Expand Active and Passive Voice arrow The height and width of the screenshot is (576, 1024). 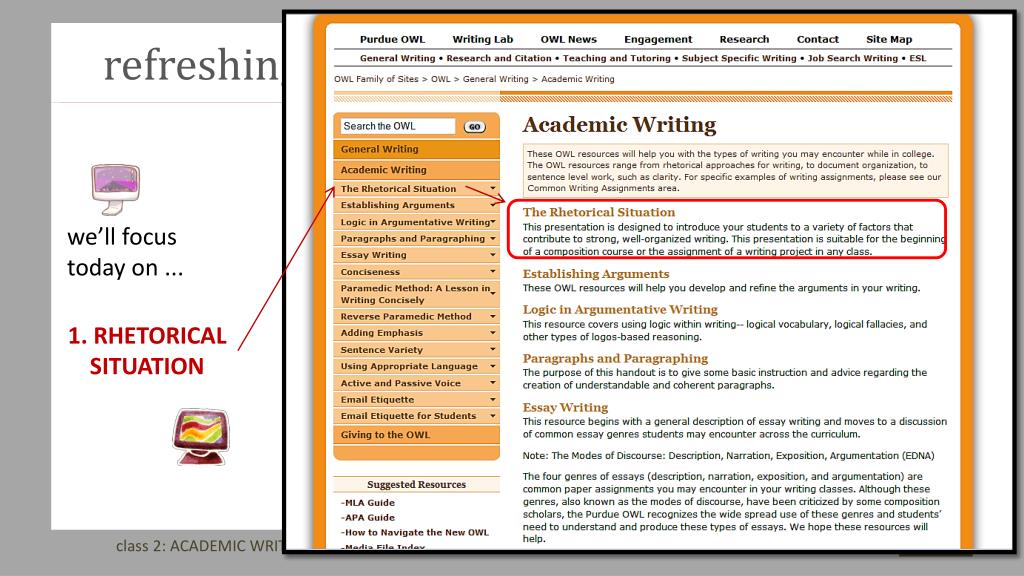coord(493,383)
